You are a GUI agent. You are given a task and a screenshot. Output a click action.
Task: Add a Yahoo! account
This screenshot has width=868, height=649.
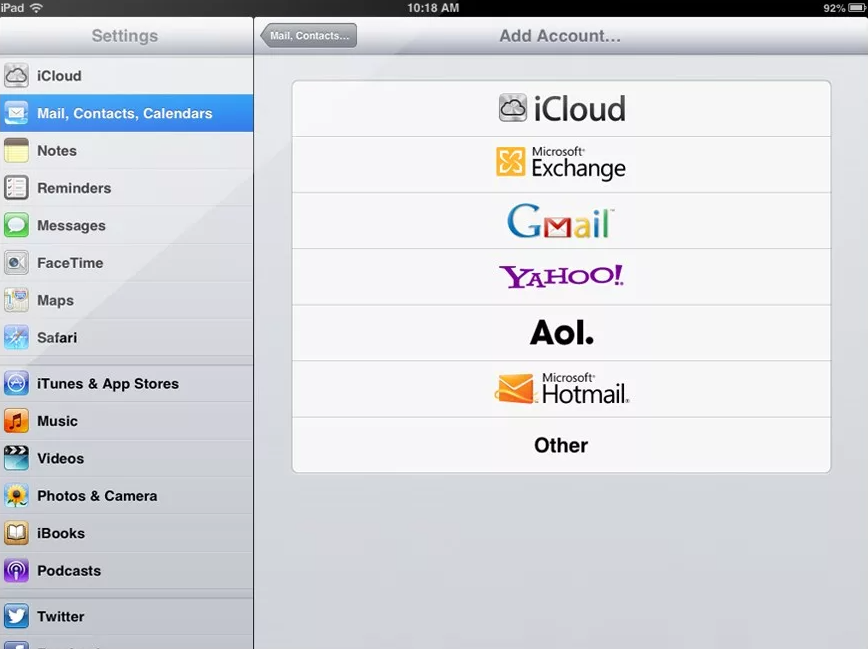(561, 276)
